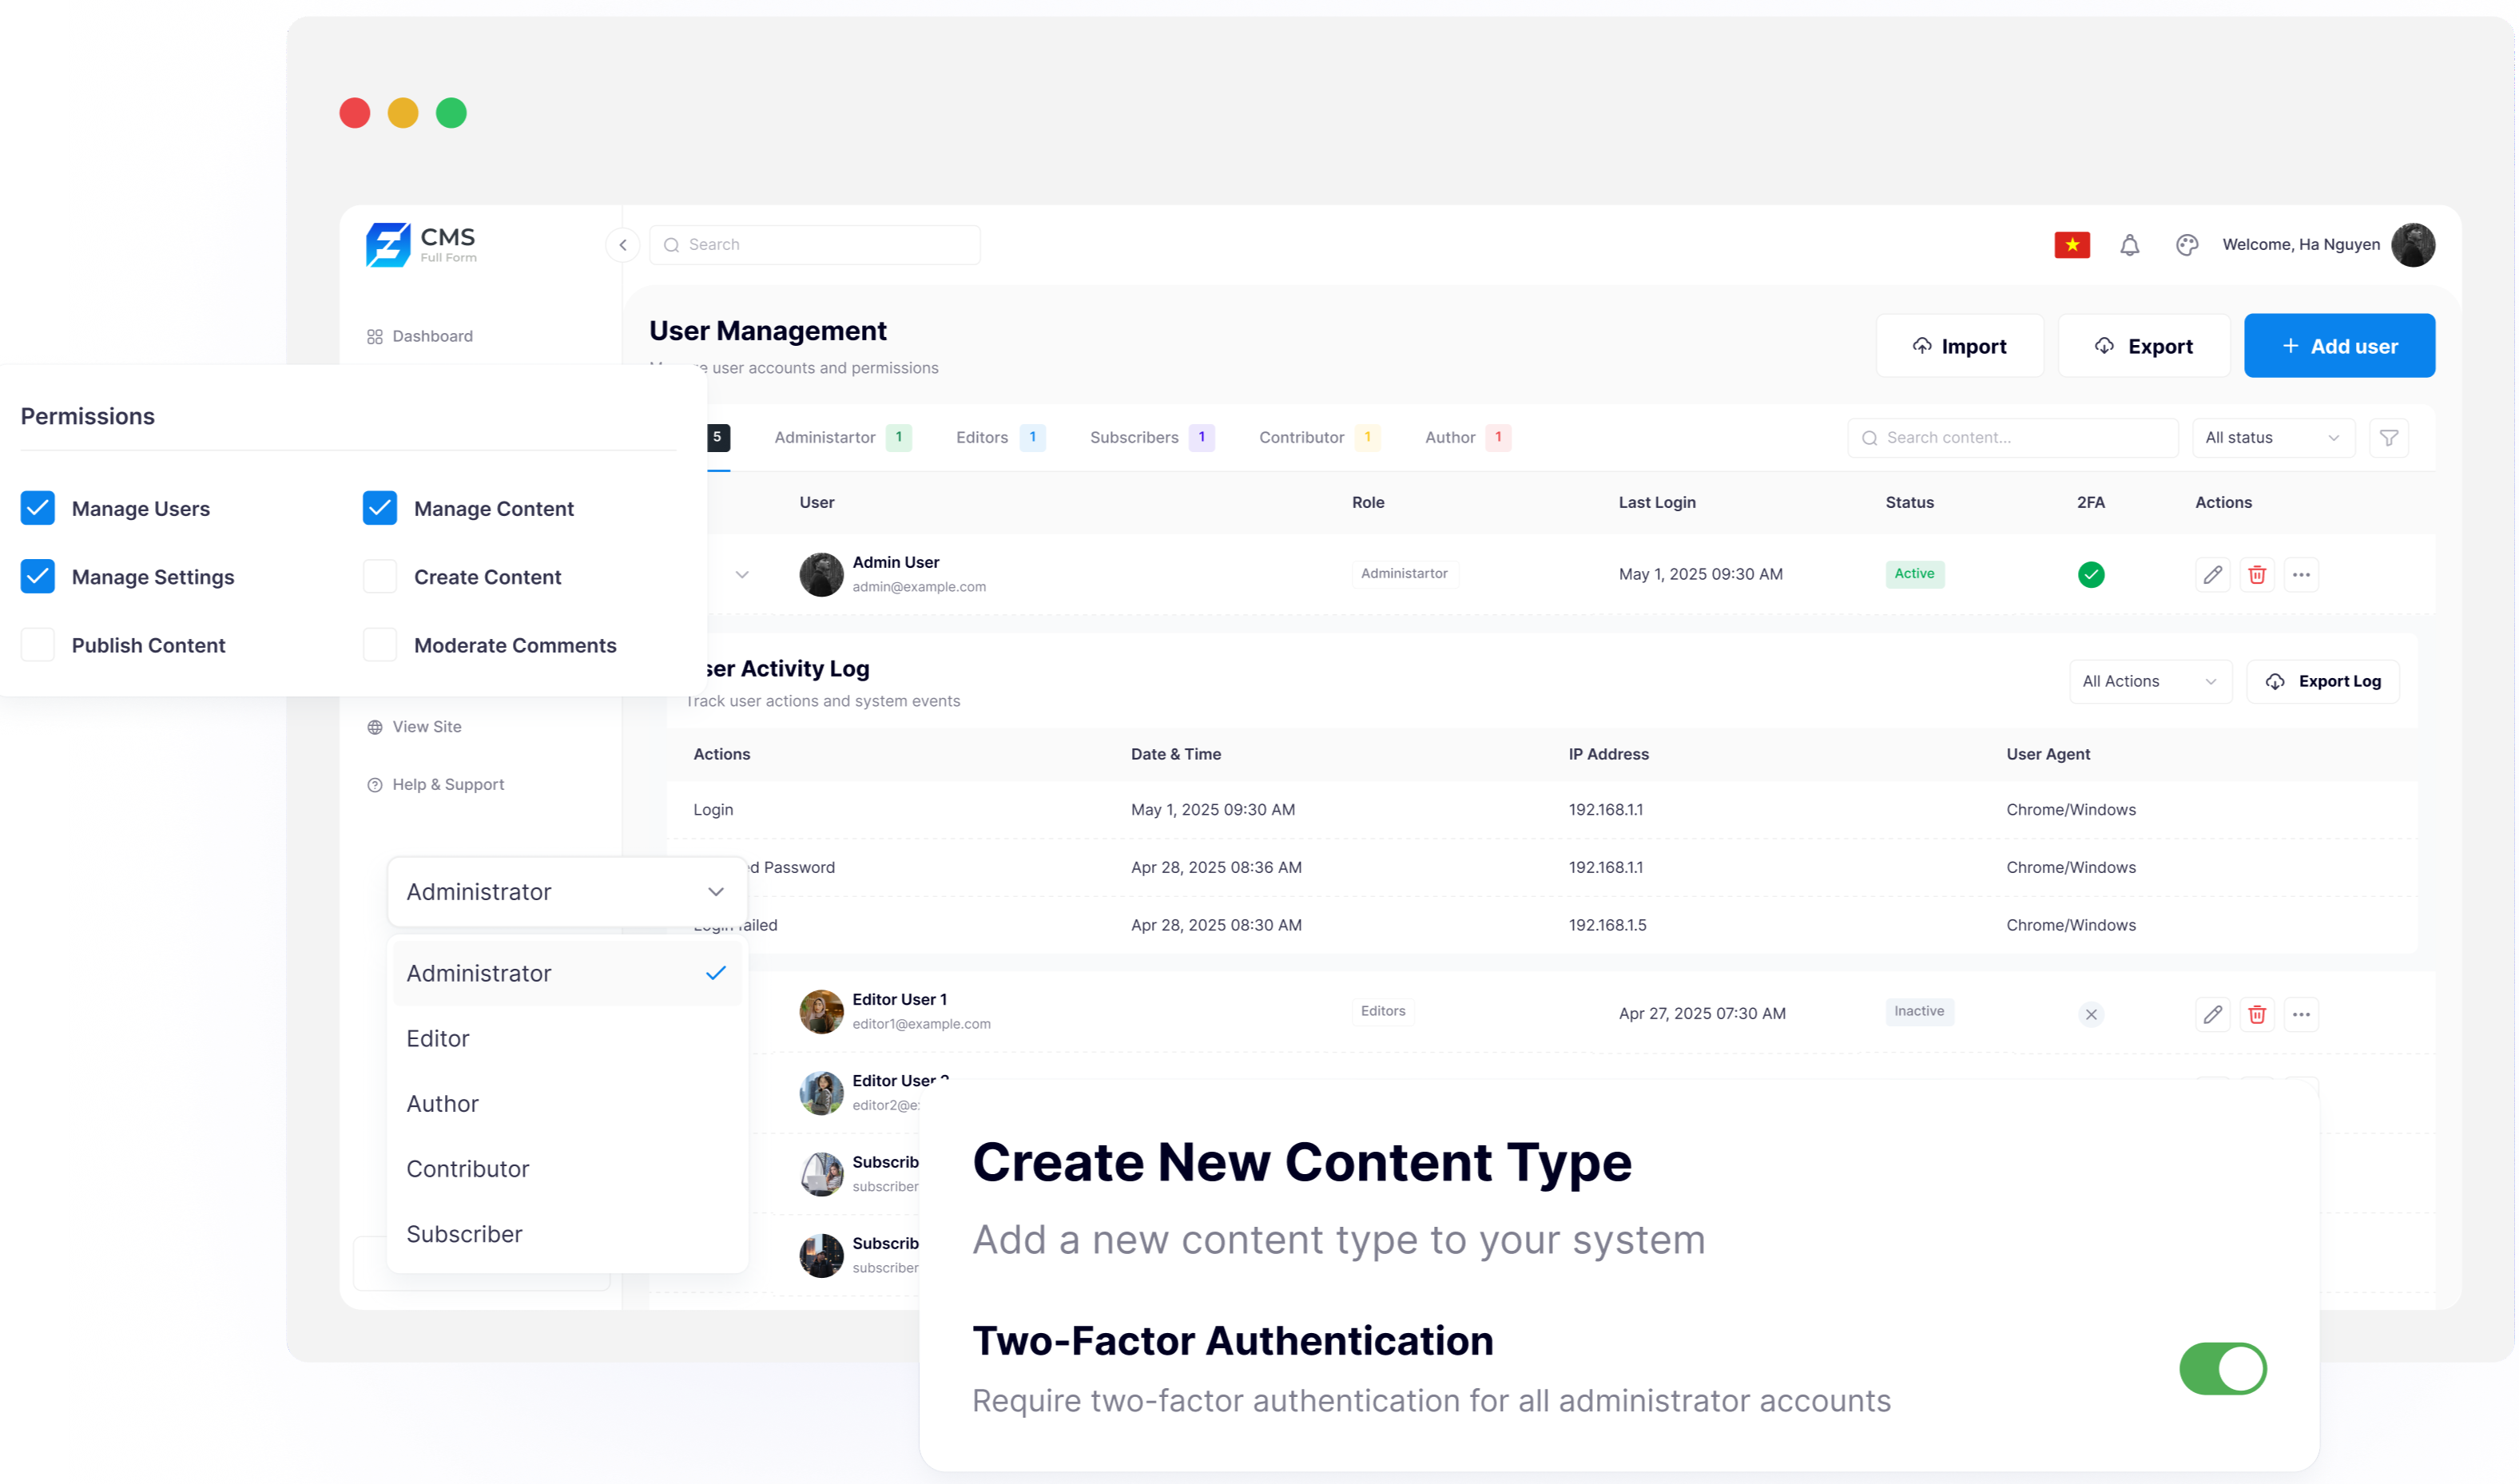Disable Two-Factor Authentication switch

2223,1369
